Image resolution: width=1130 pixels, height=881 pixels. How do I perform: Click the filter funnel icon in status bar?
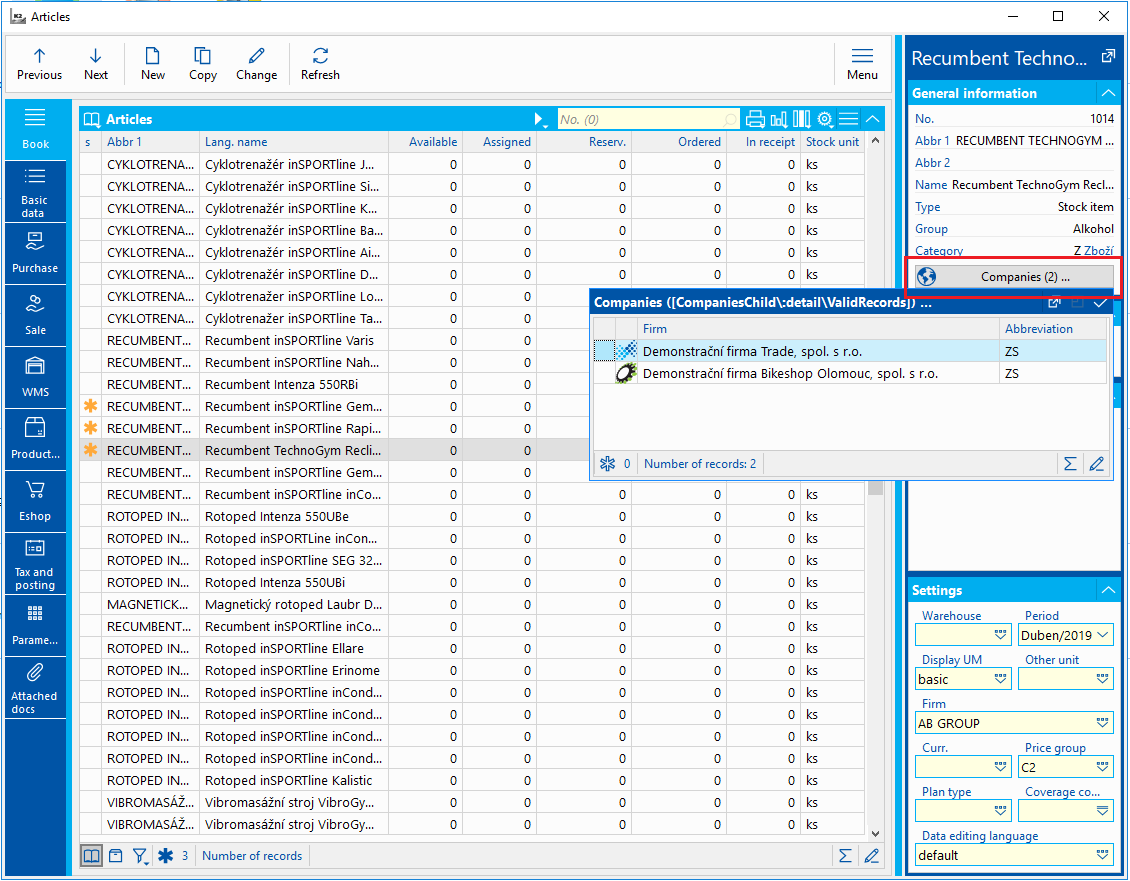pyautogui.click(x=140, y=856)
